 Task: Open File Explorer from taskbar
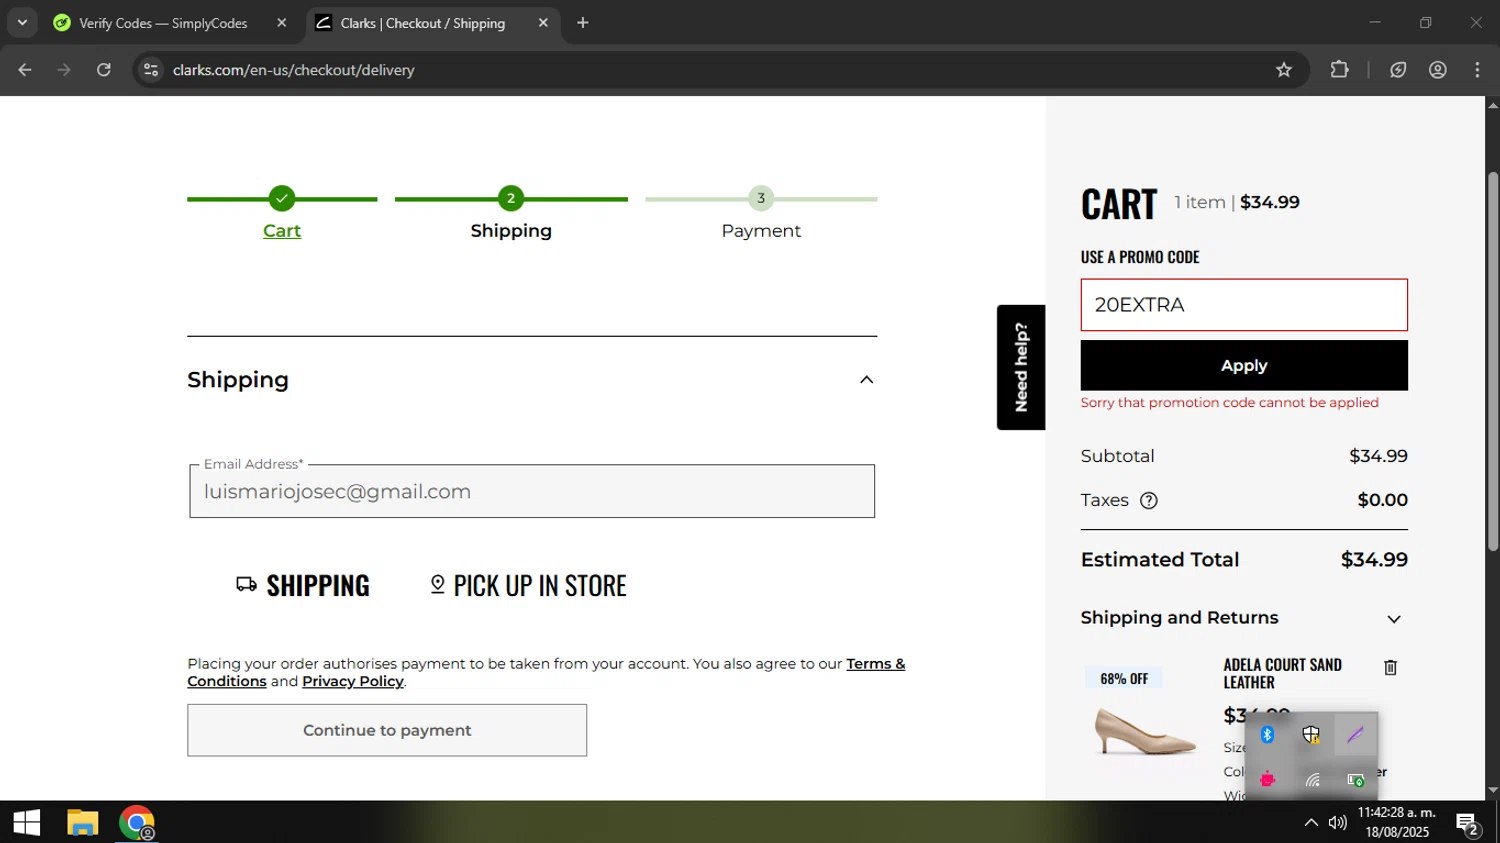click(82, 822)
